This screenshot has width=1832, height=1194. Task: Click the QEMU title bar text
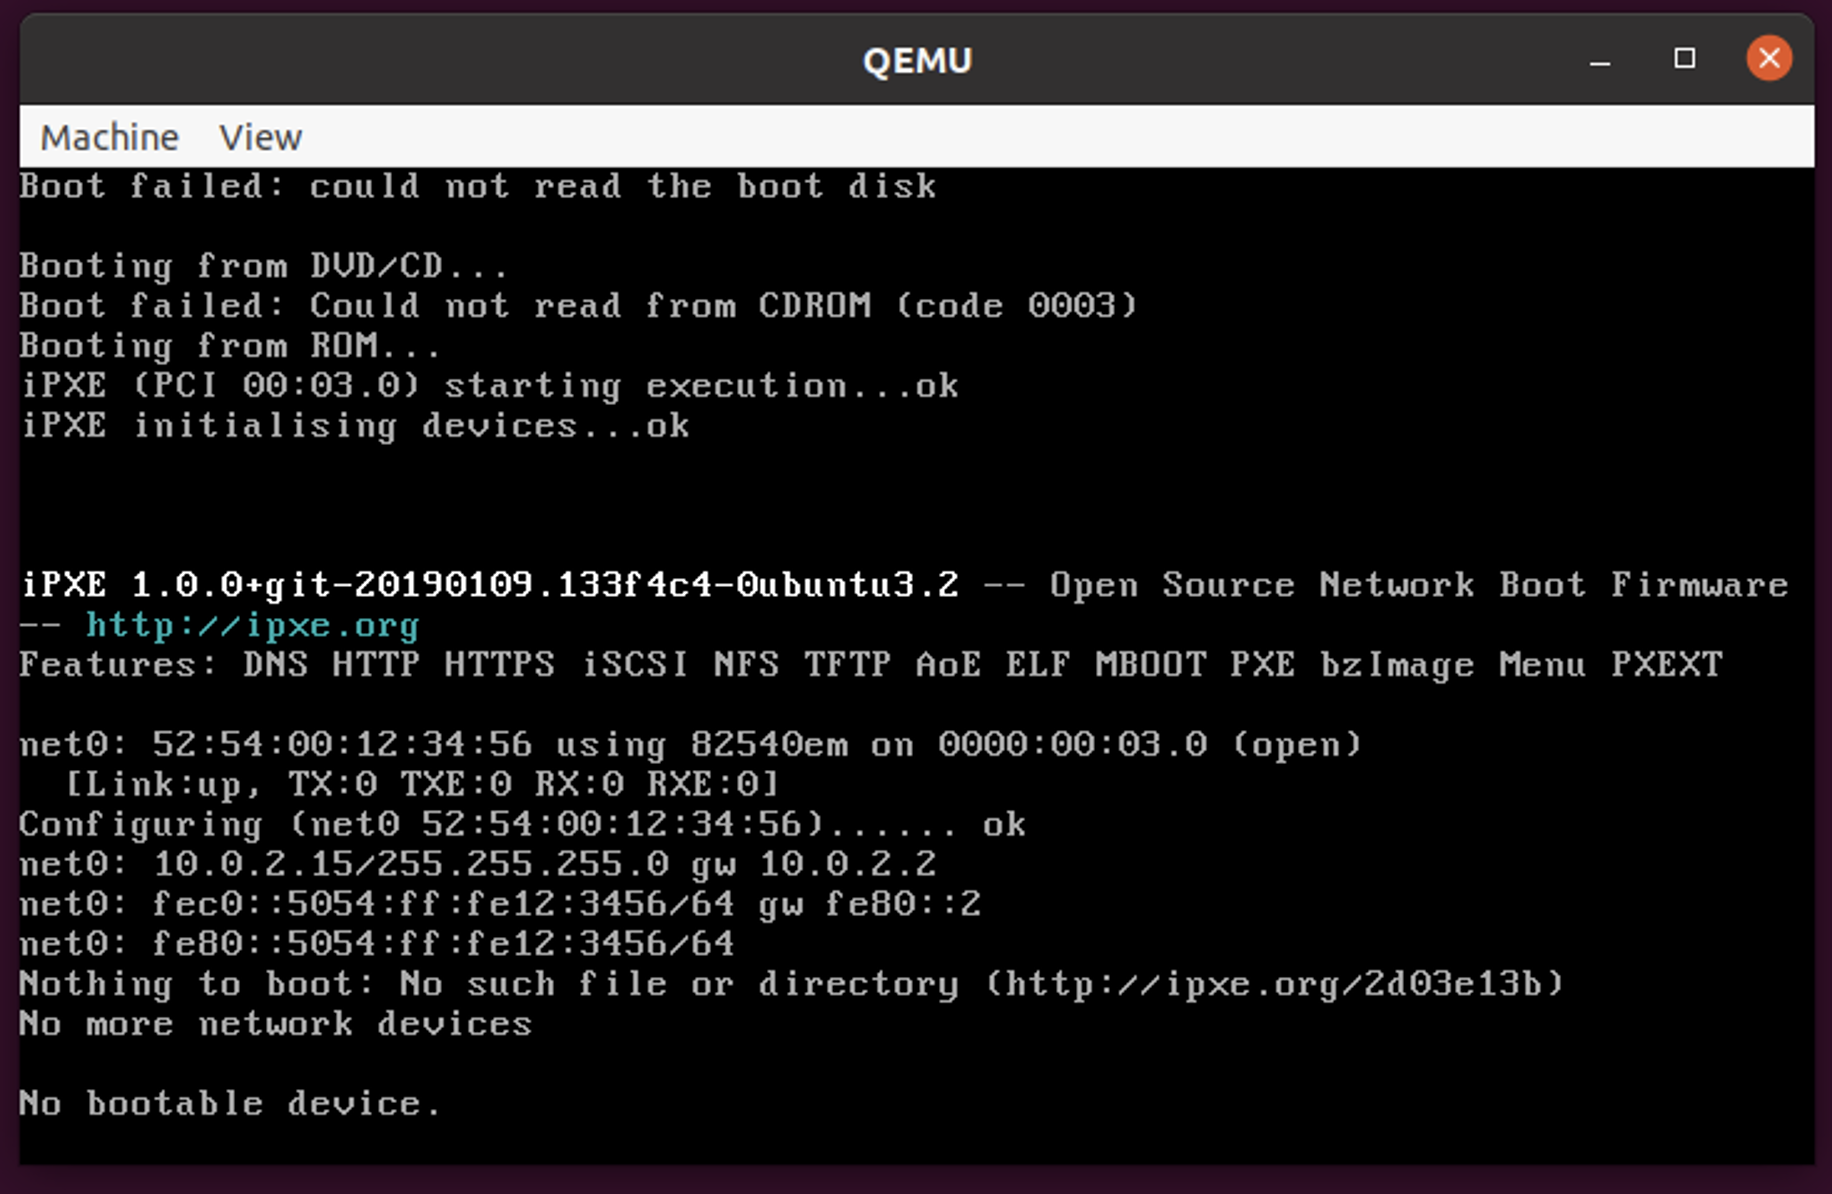[x=917, y=61]
